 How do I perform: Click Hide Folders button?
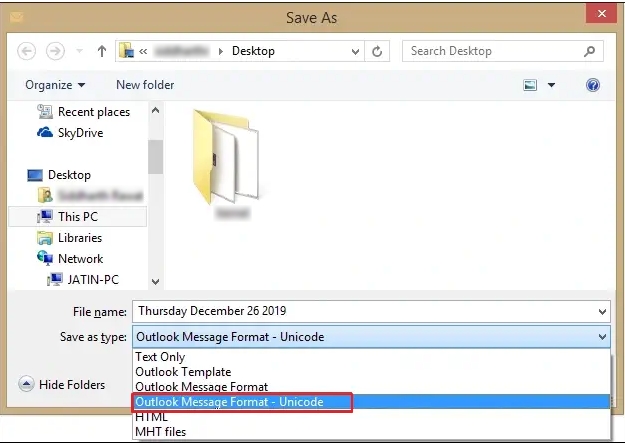[x=62, y=385]
